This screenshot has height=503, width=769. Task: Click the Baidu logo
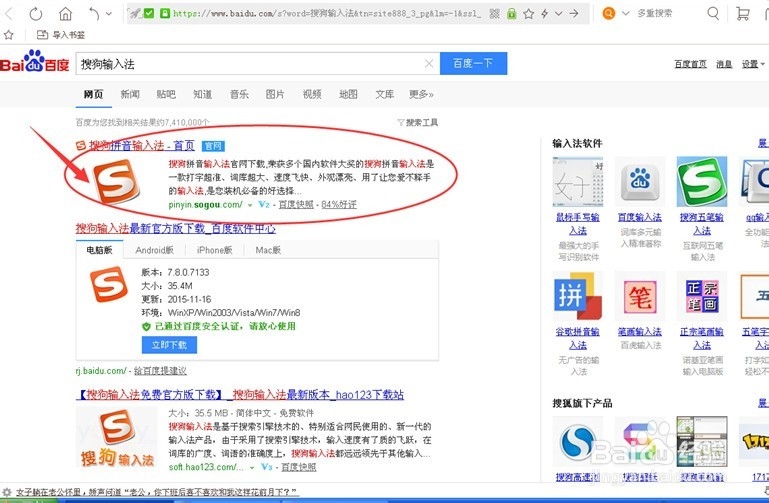coord(35,62)
